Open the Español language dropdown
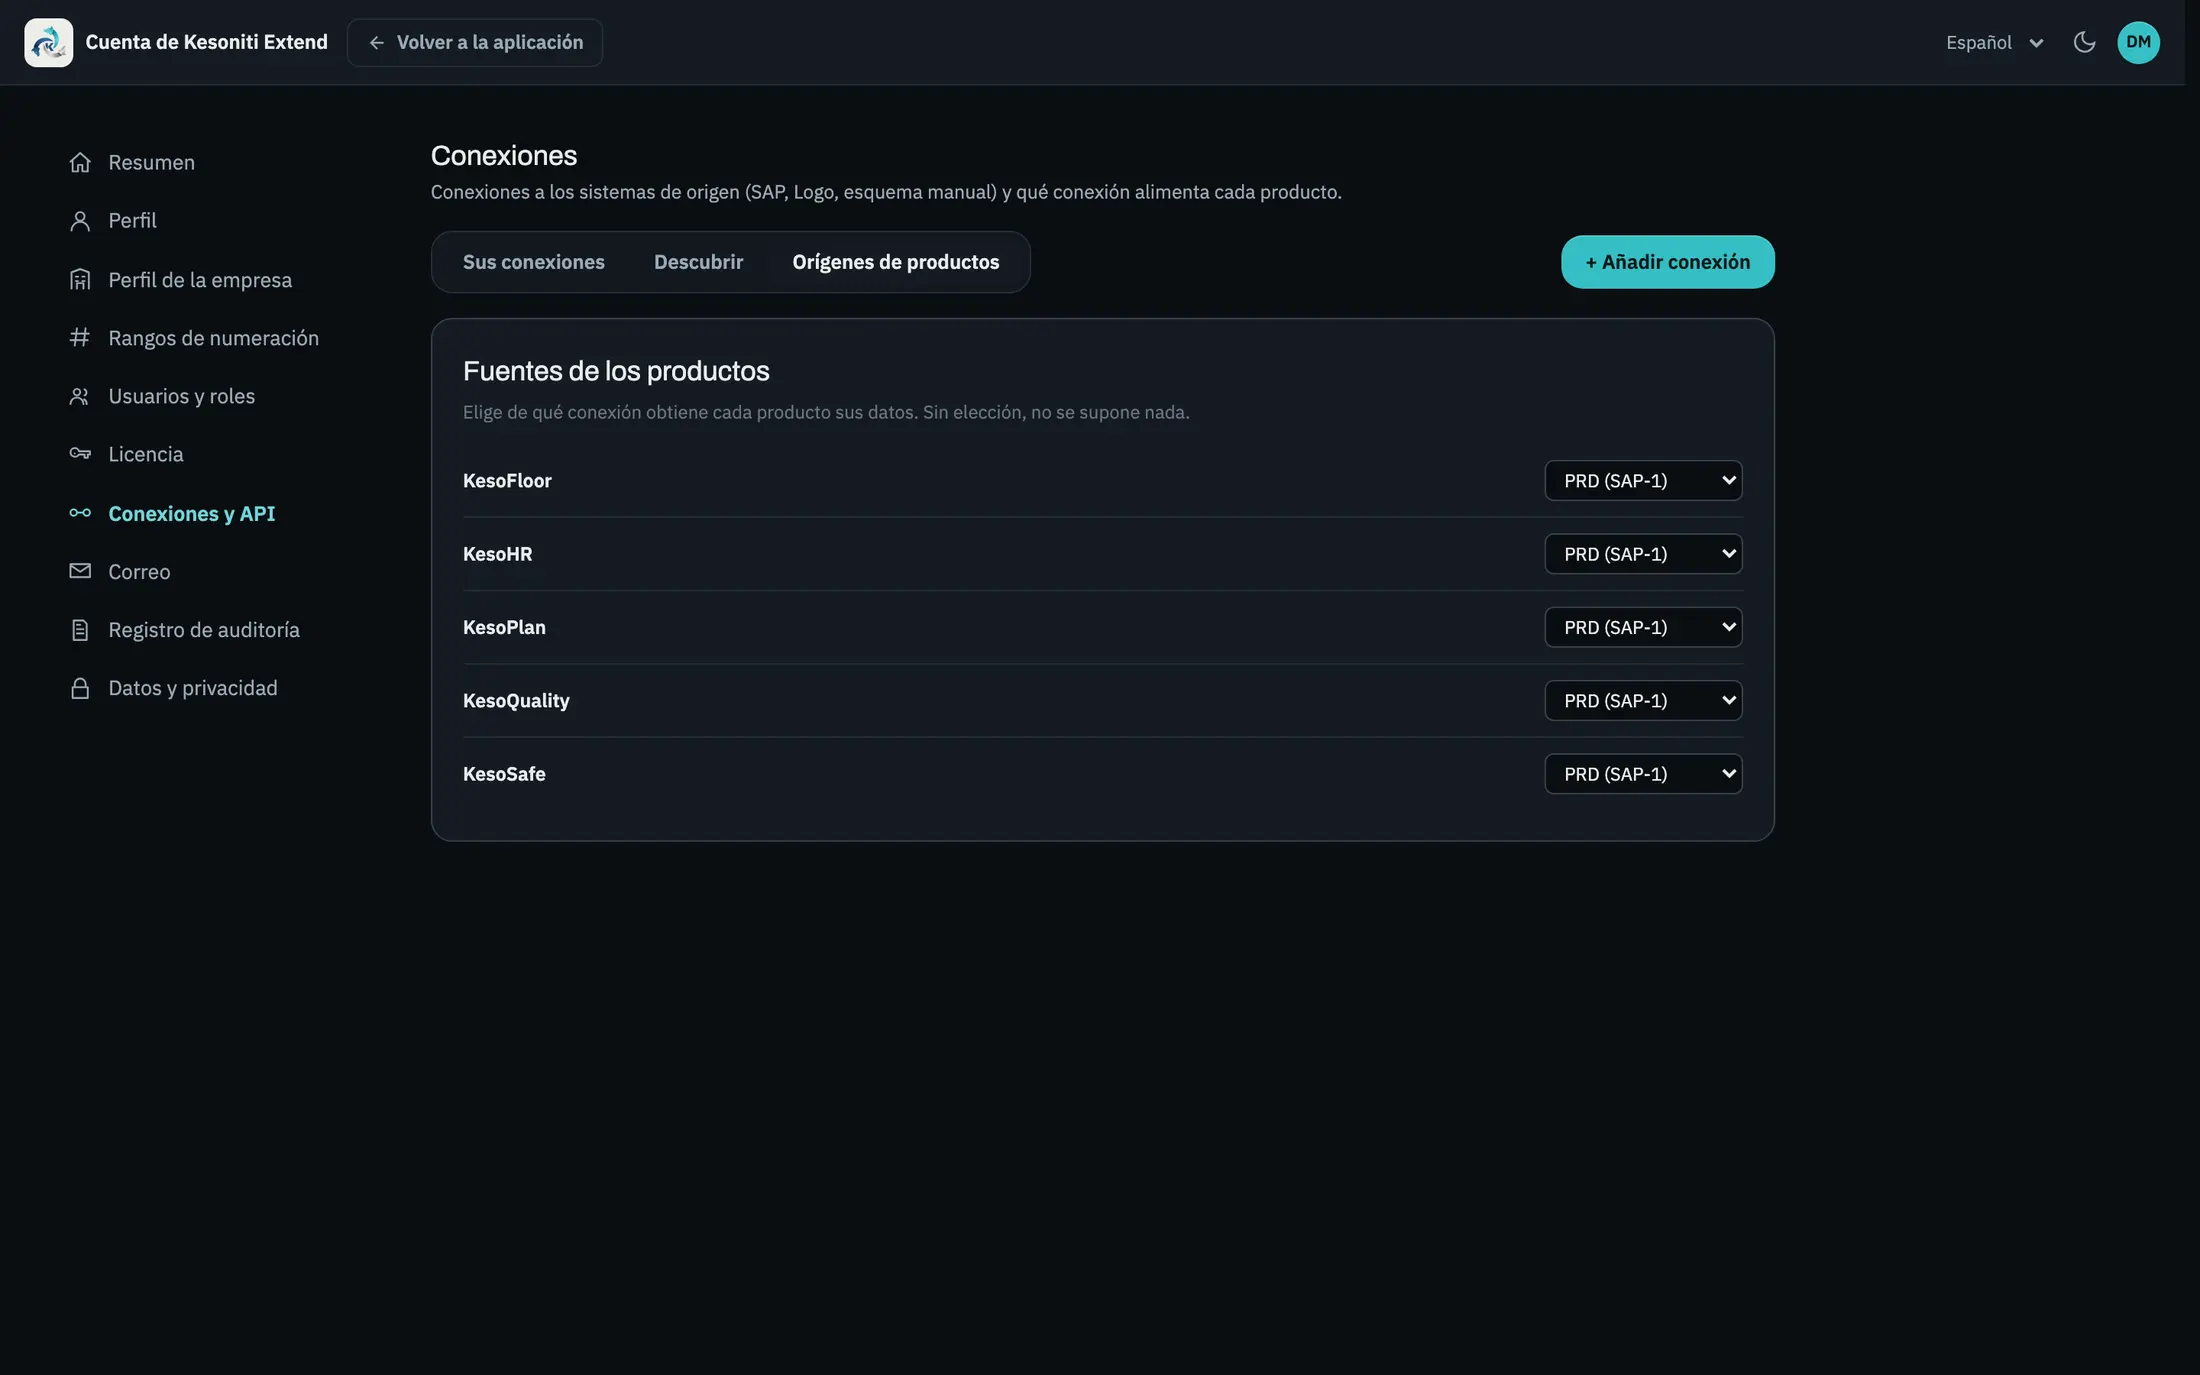This screenshot has height=1375, width=2200. pos(1994,42)
